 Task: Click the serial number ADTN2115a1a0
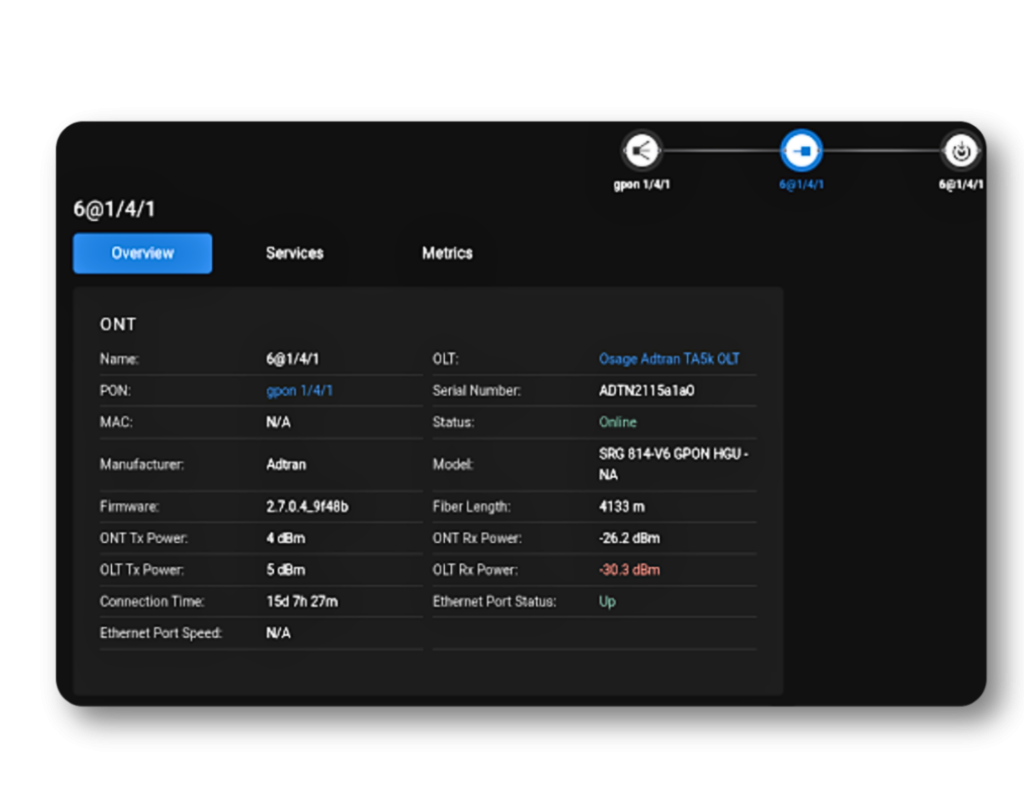click(646, 390)
